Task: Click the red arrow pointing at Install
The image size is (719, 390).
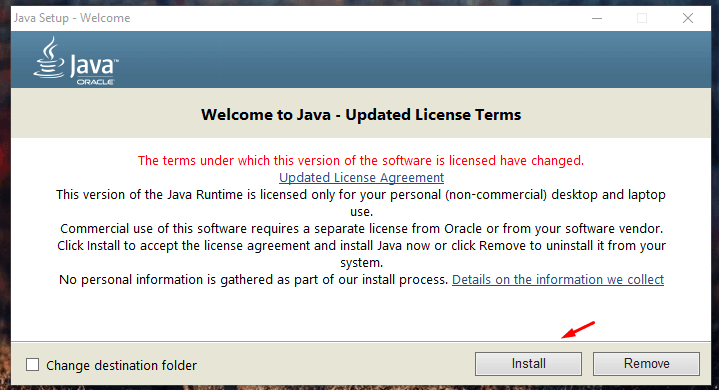Action: [x=578, y=330]
